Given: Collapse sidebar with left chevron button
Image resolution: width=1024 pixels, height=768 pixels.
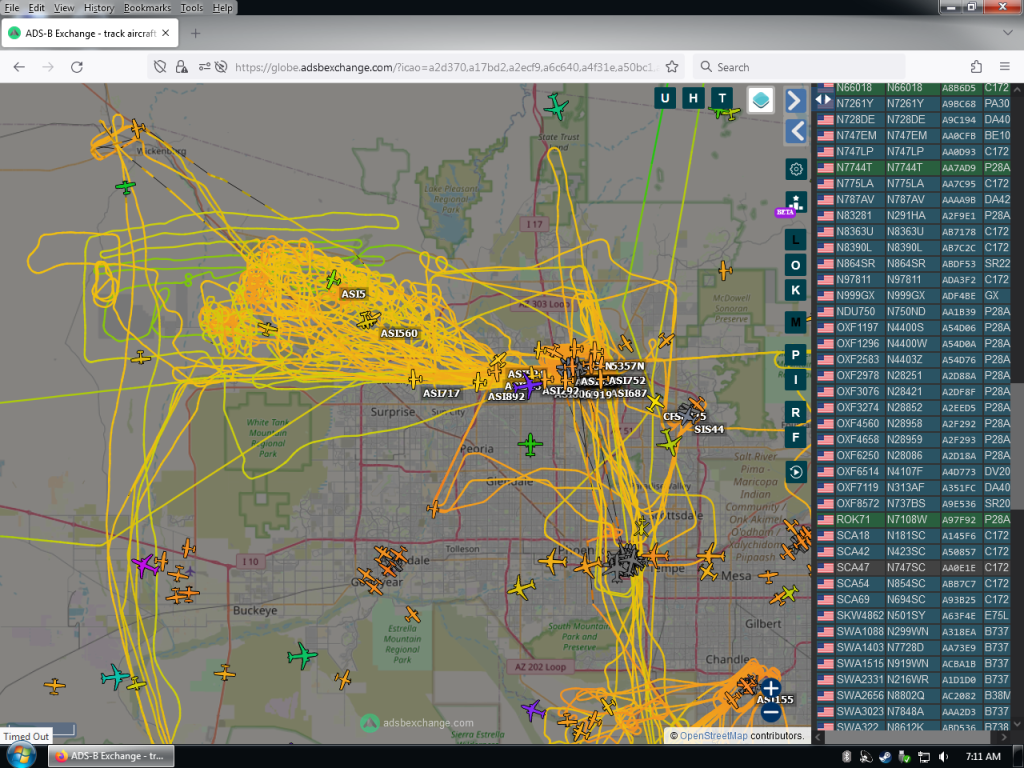Looking at the screenshot, I should 795,131.
